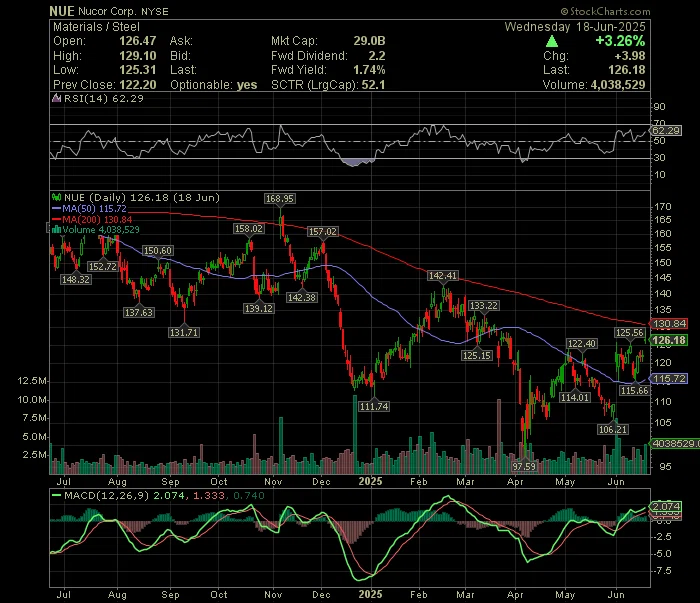This screenshot has height=603, width=700.
Task: Click the blue MA(50) legend line
Action: click(57, 208)
